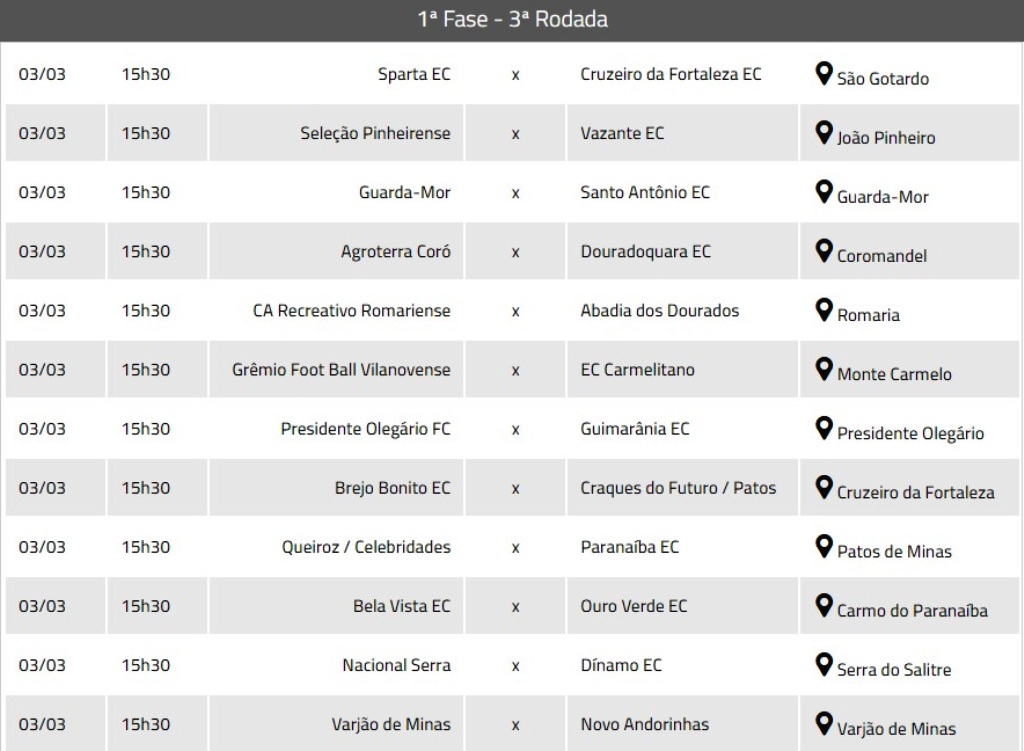Click the pin next to Varjão de Minas venue
1024x751 pixels.
coord(823,722)
